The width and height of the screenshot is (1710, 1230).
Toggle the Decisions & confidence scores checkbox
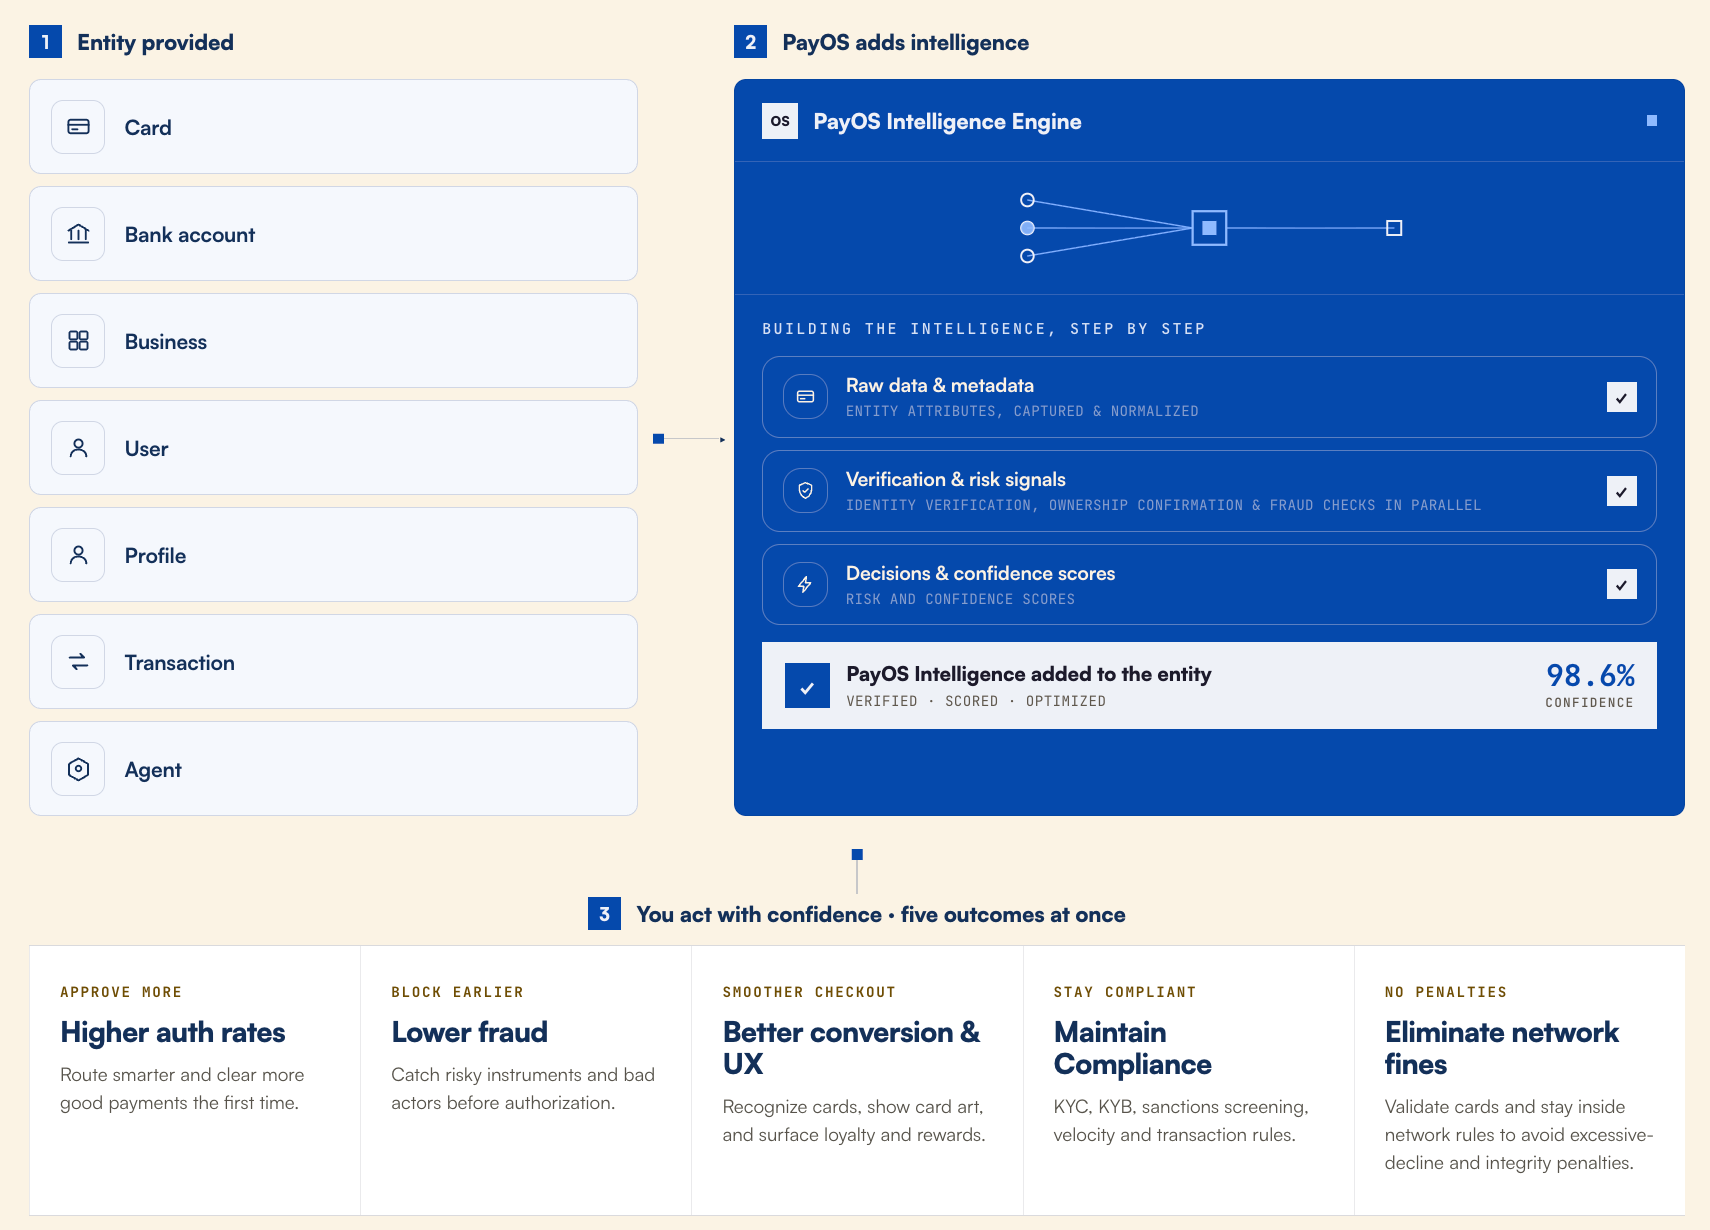tap(1622, 584)
